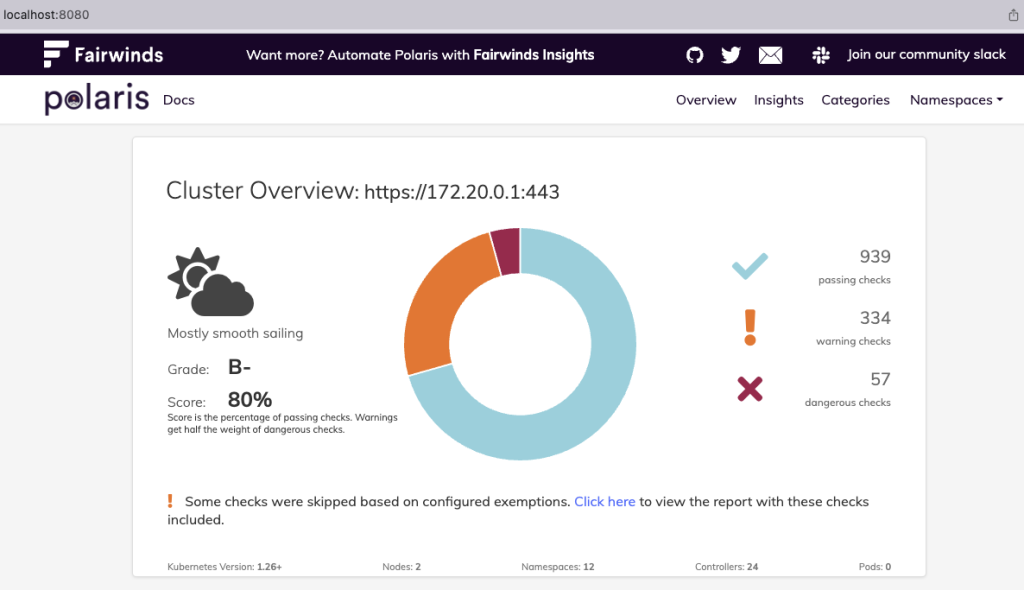Screen dimensions: 1024x590
Task: Open the Overview nav item
Action: pyautogui.click(x=706, y=100)
